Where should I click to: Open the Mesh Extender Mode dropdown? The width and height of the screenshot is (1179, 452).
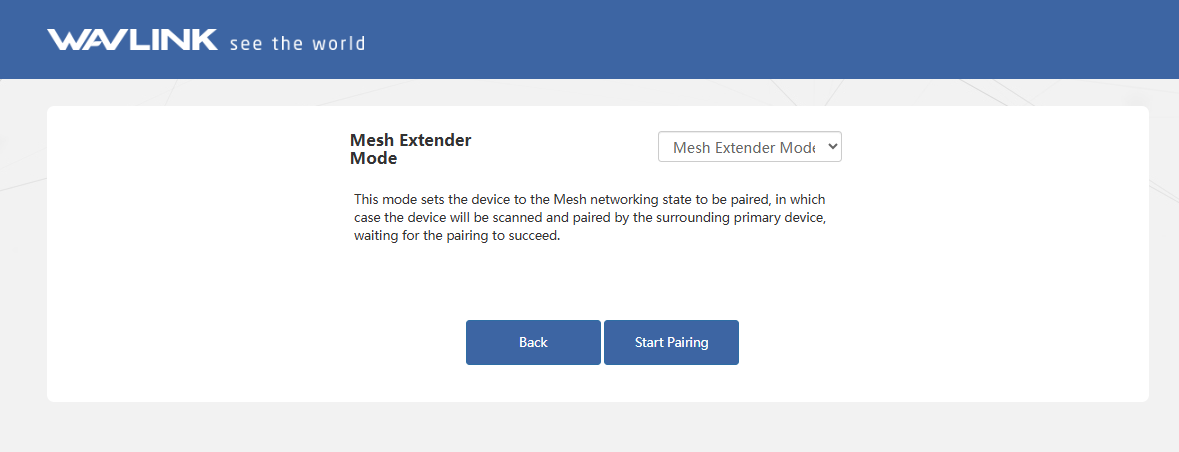(749, 147)
